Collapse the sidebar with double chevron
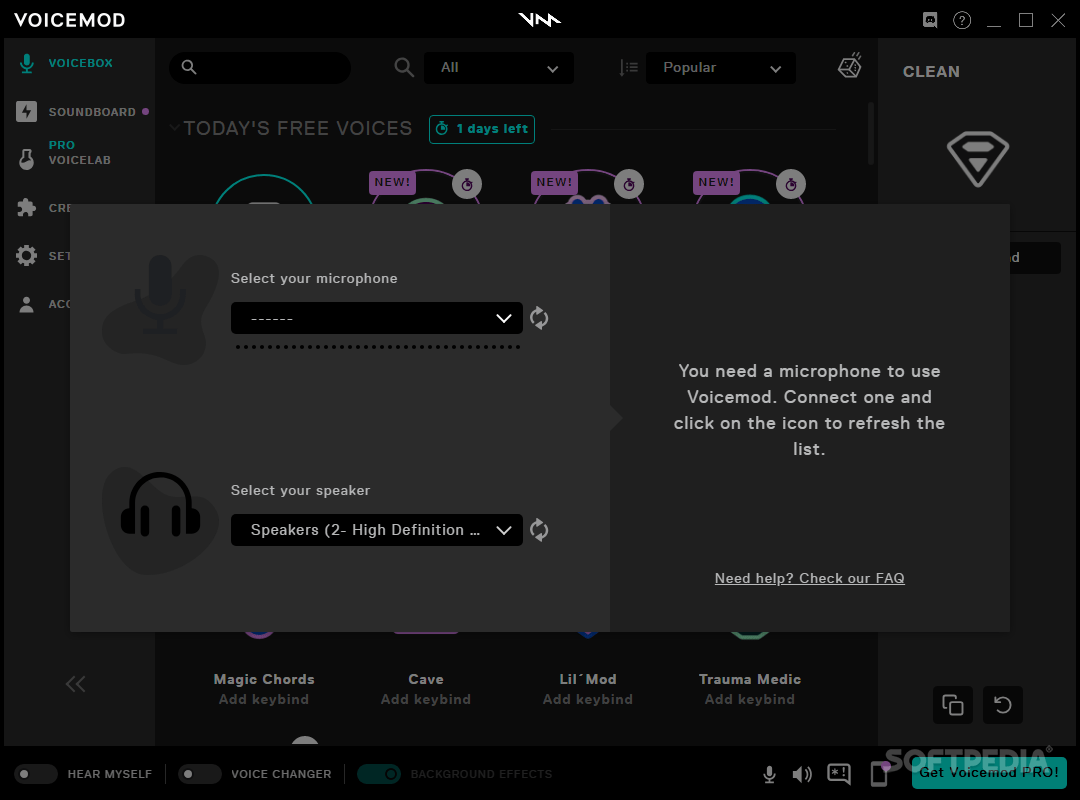Image resolution: width=1080 pixels, height=800 pixels. click(76, 684)
